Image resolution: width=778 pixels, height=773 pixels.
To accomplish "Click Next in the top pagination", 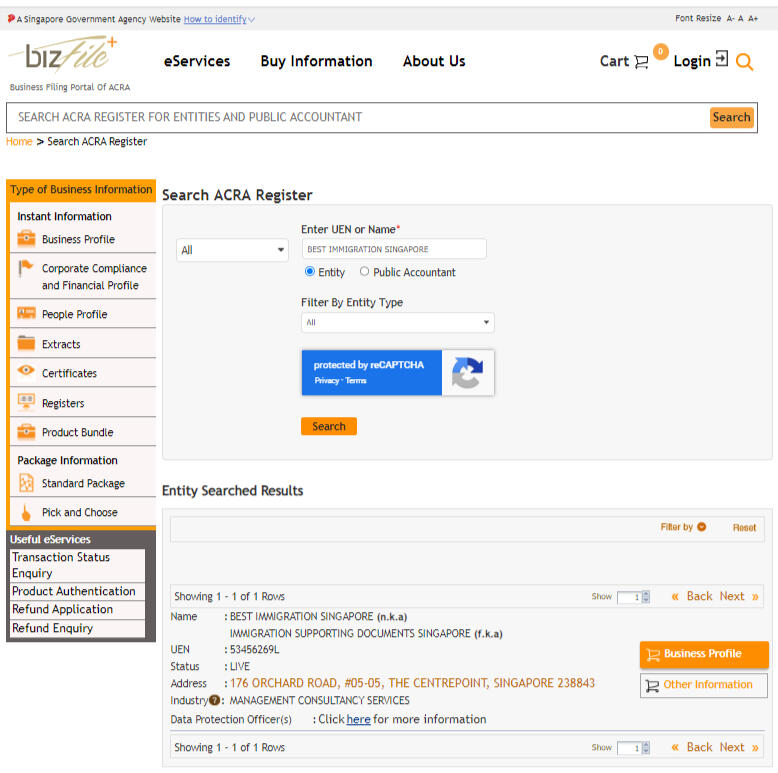I will coord(732,596).
